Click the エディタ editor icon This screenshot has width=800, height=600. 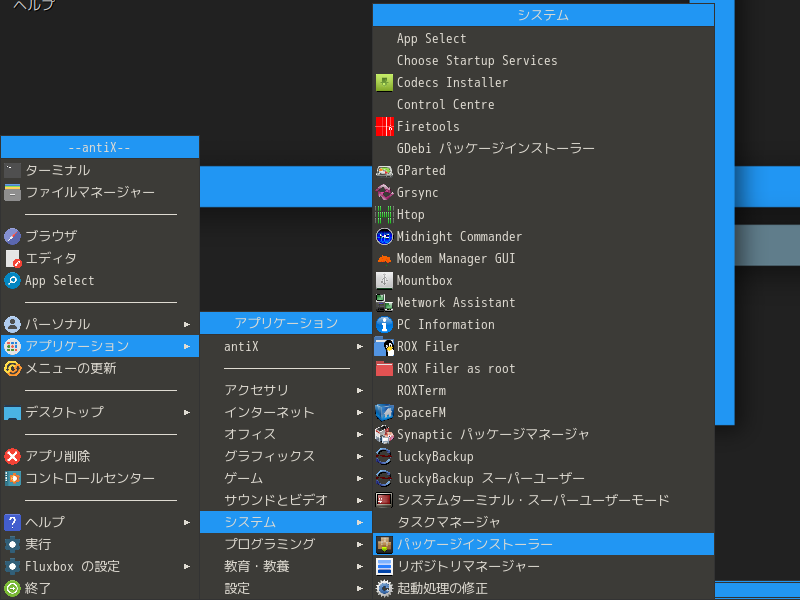(x=12, y=258)
